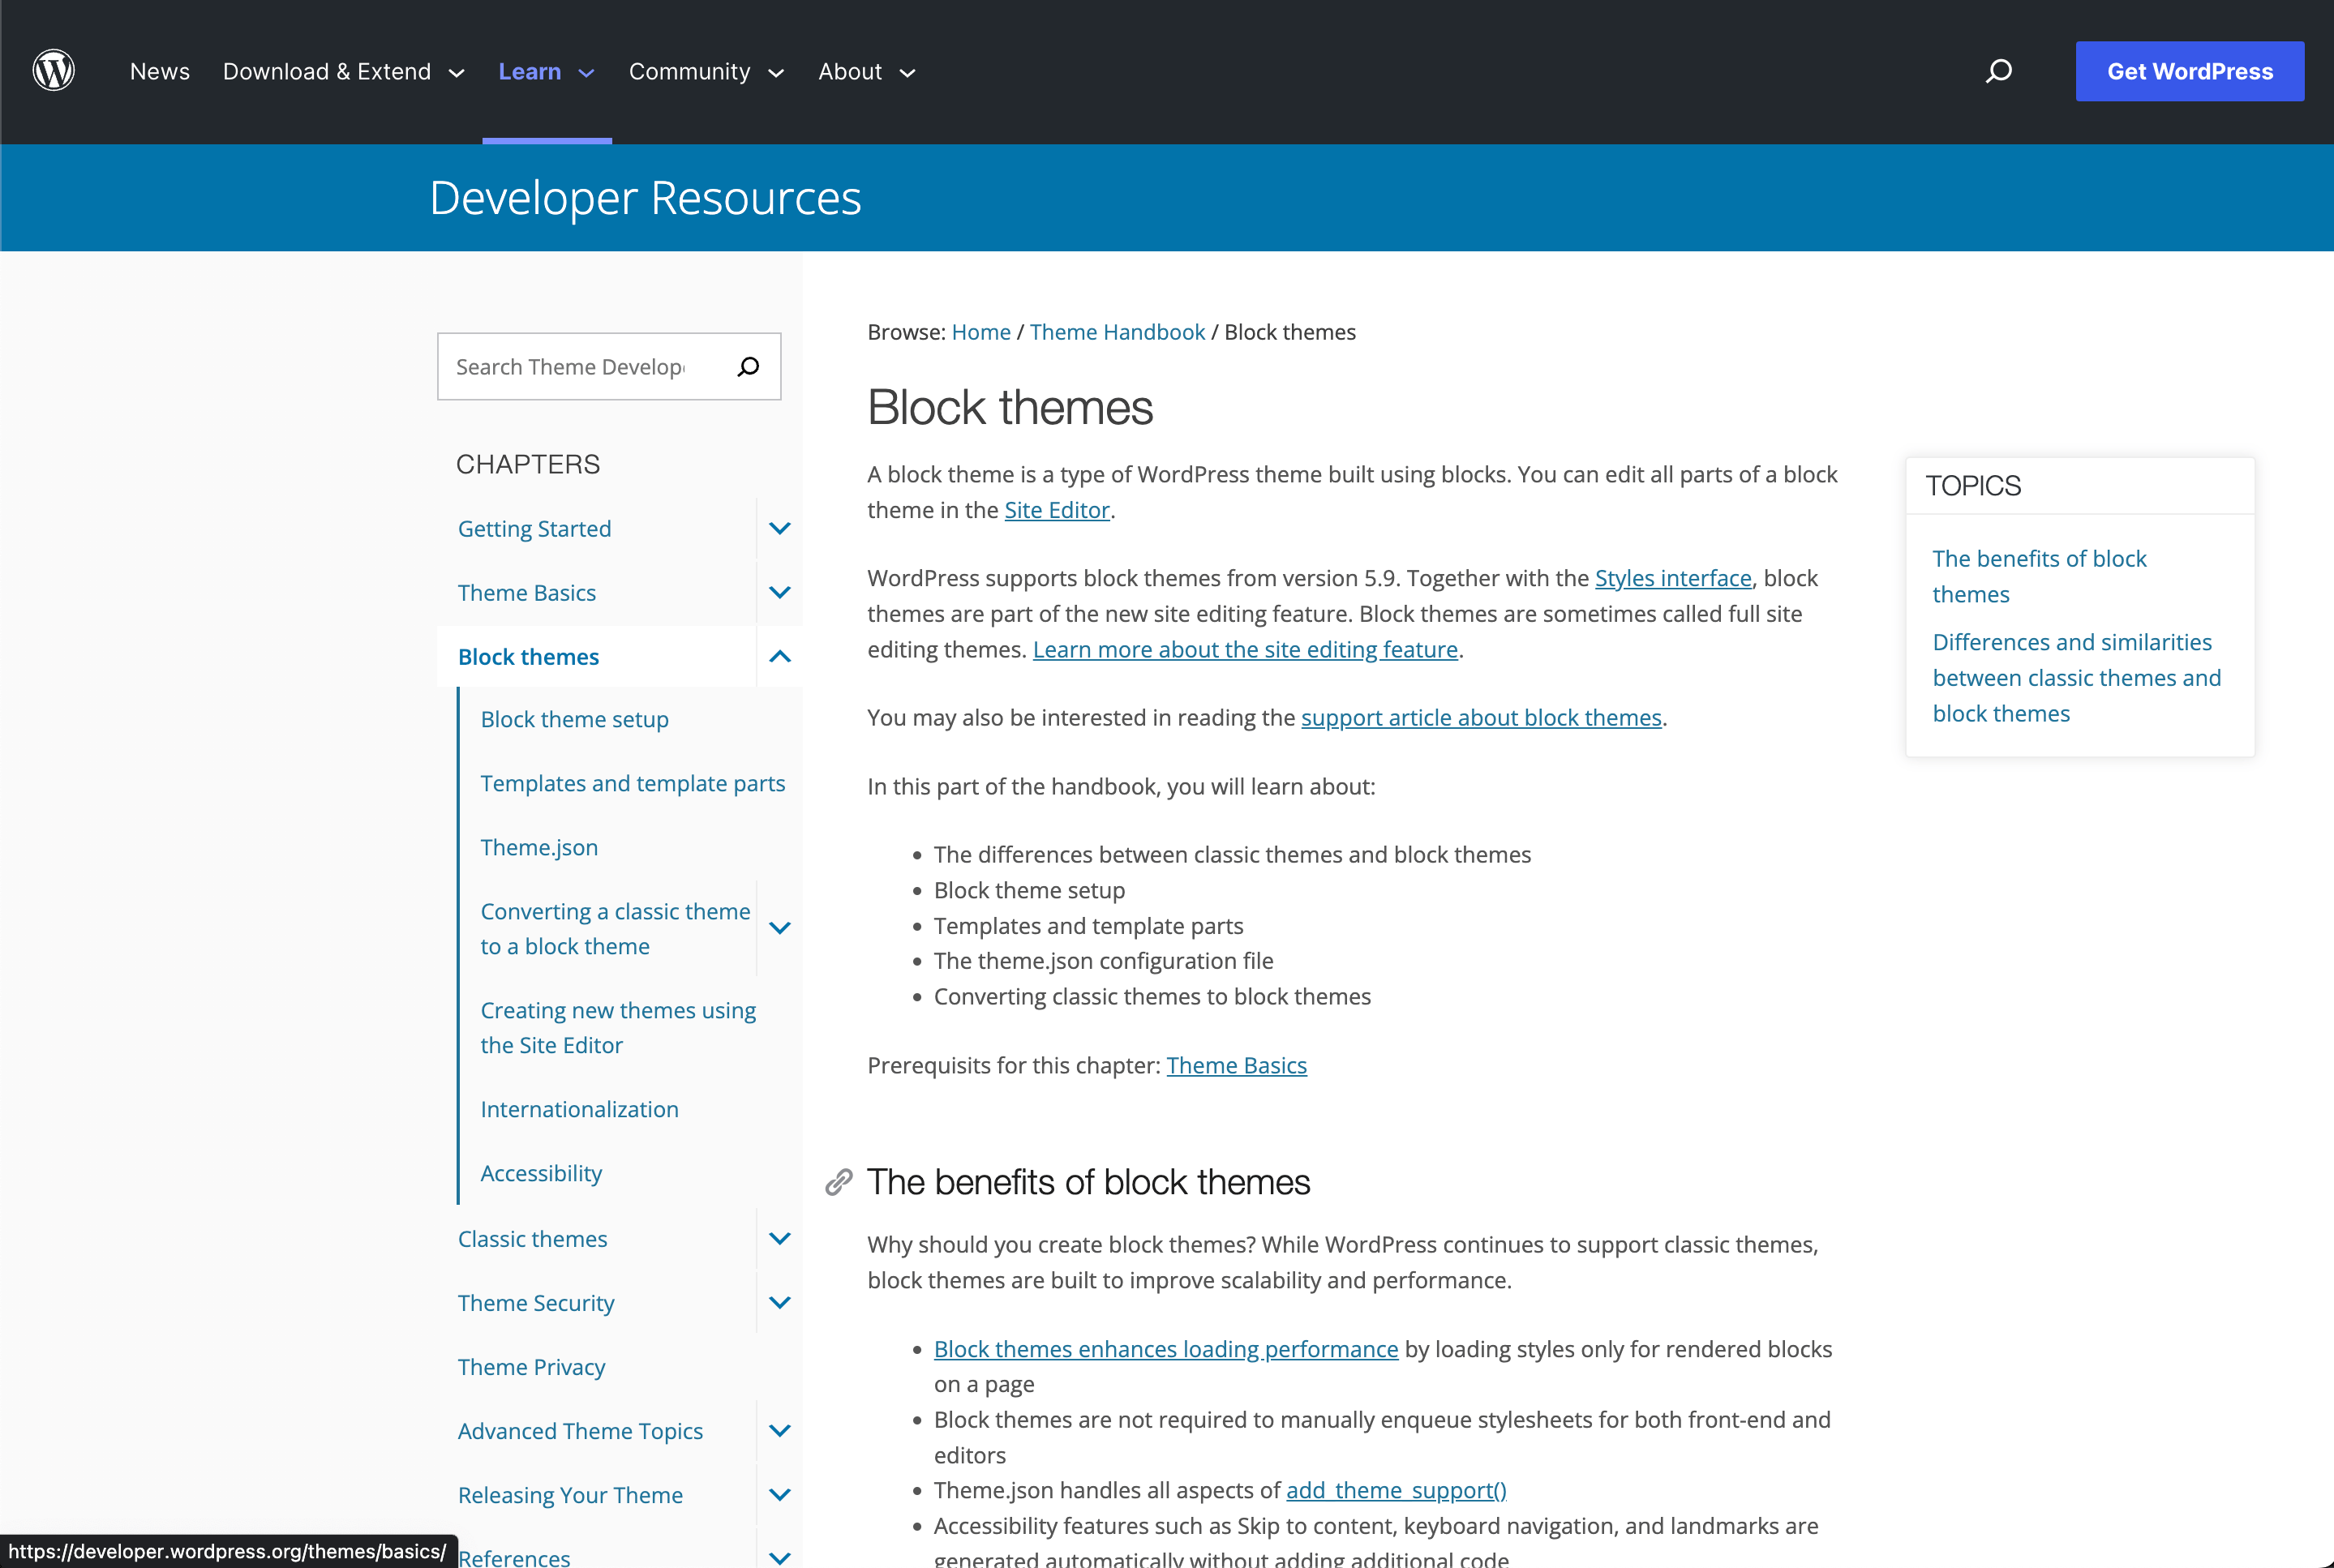Click the TOPICS panel heading
This screenshot has width=2334, height=1568.
point(1973,486)
